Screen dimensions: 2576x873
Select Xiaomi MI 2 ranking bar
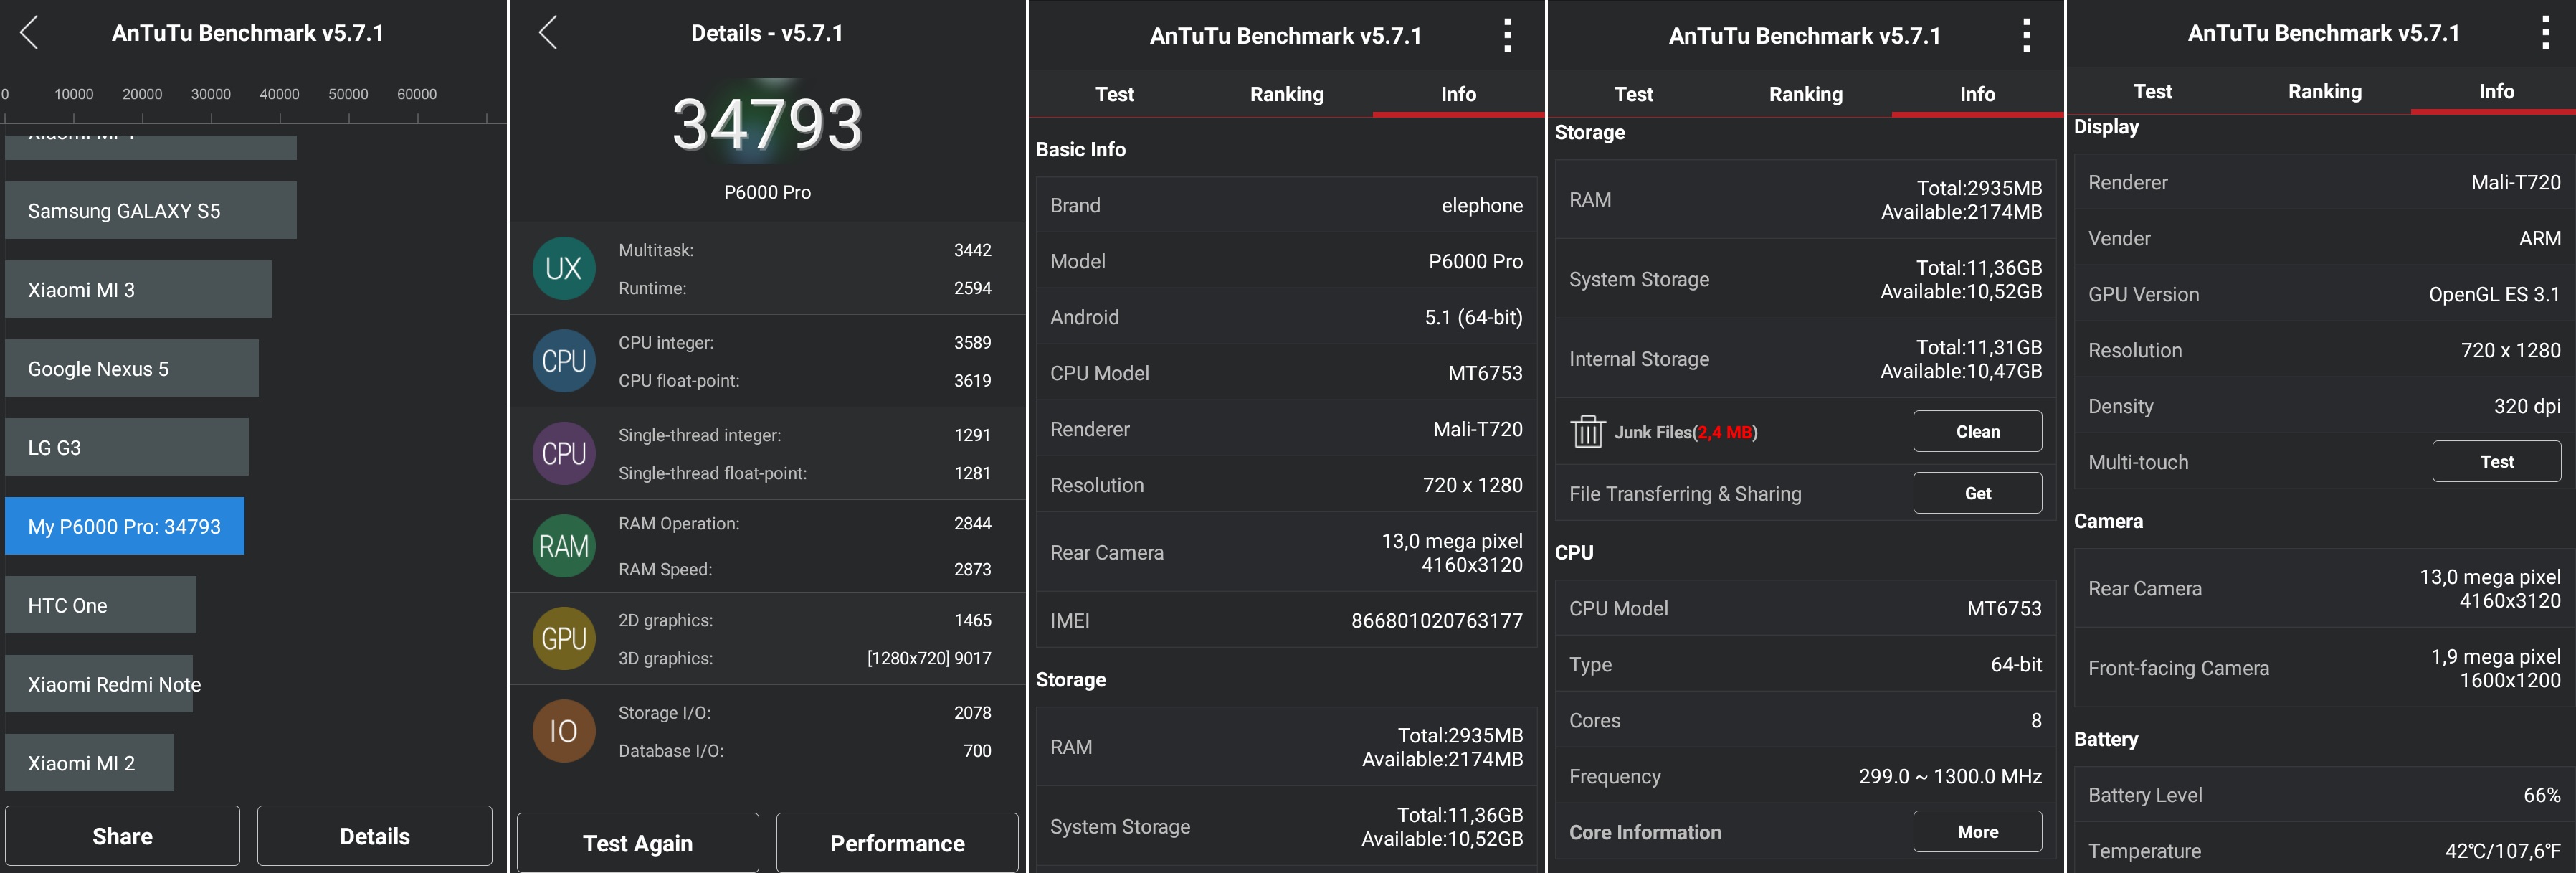click(90, 763)
